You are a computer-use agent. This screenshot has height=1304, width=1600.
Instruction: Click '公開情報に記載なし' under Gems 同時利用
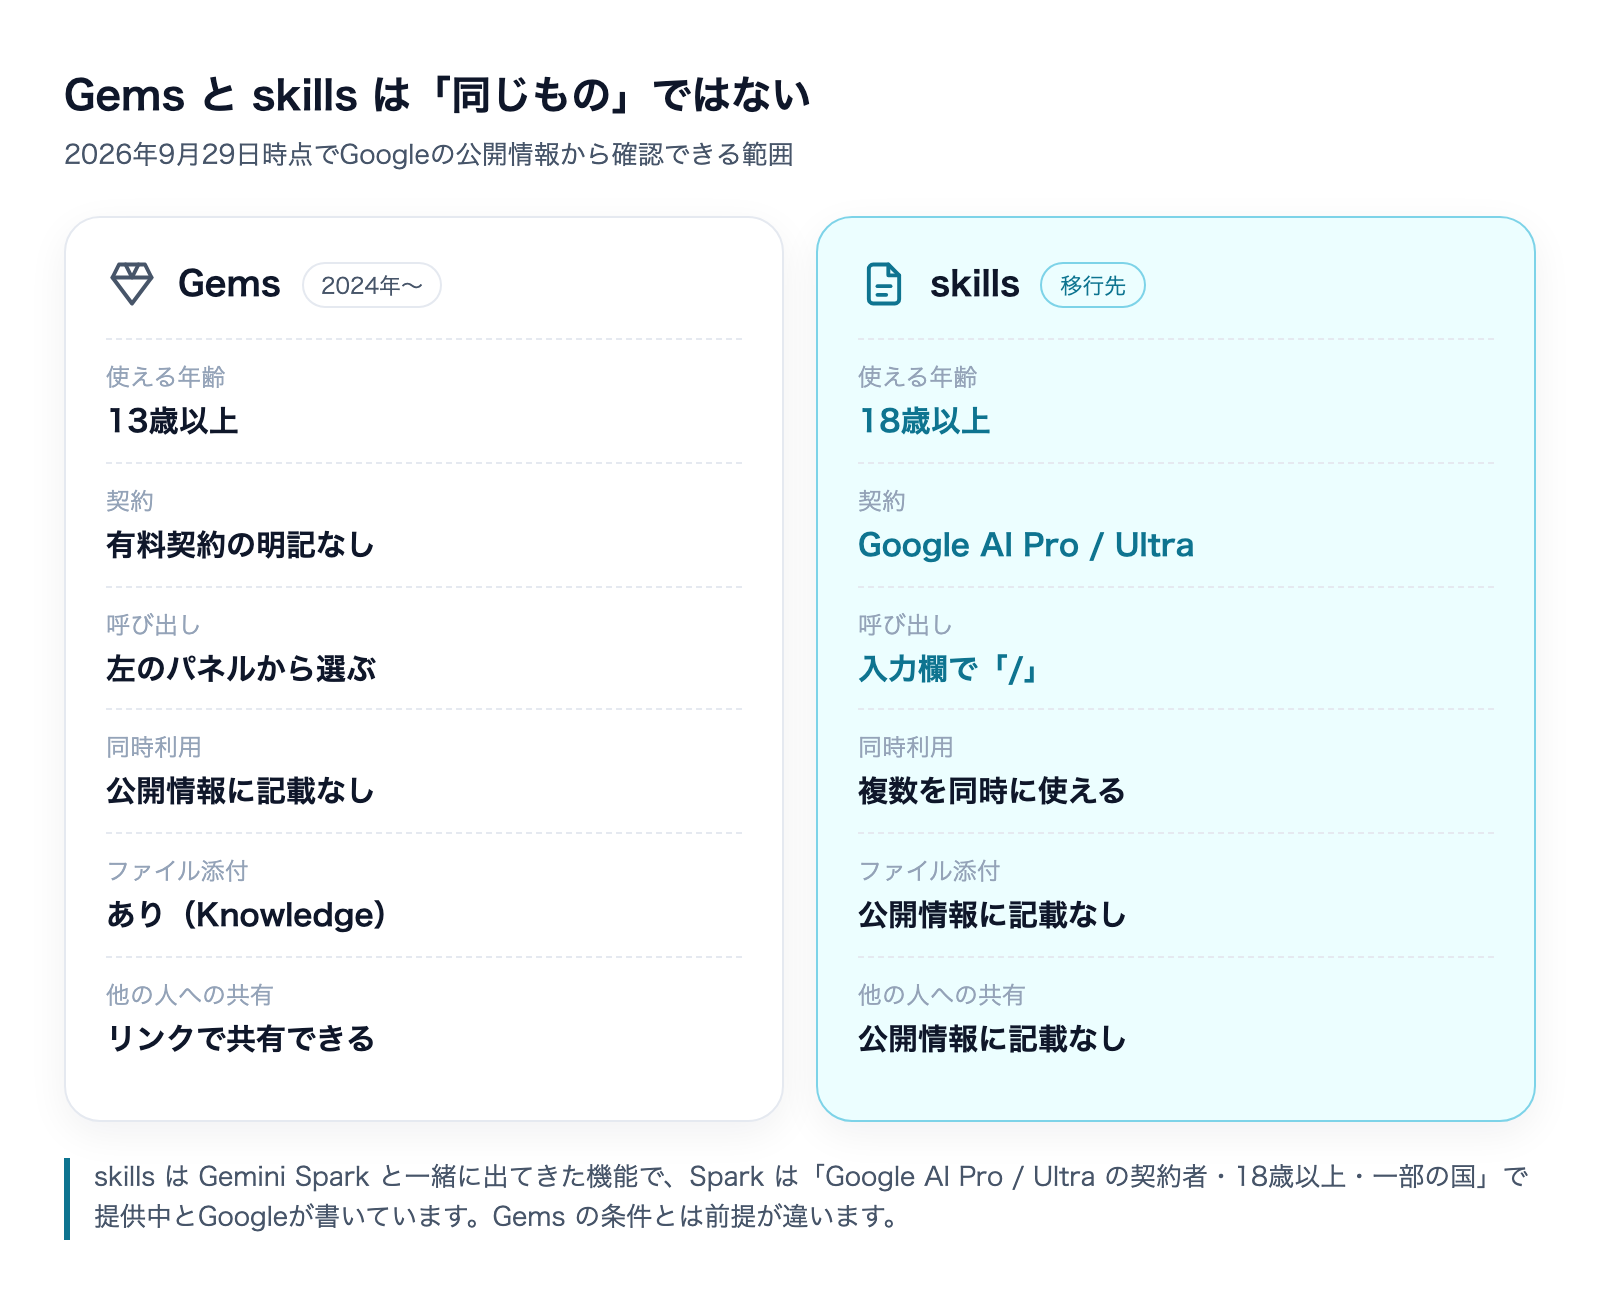point(241,791)
